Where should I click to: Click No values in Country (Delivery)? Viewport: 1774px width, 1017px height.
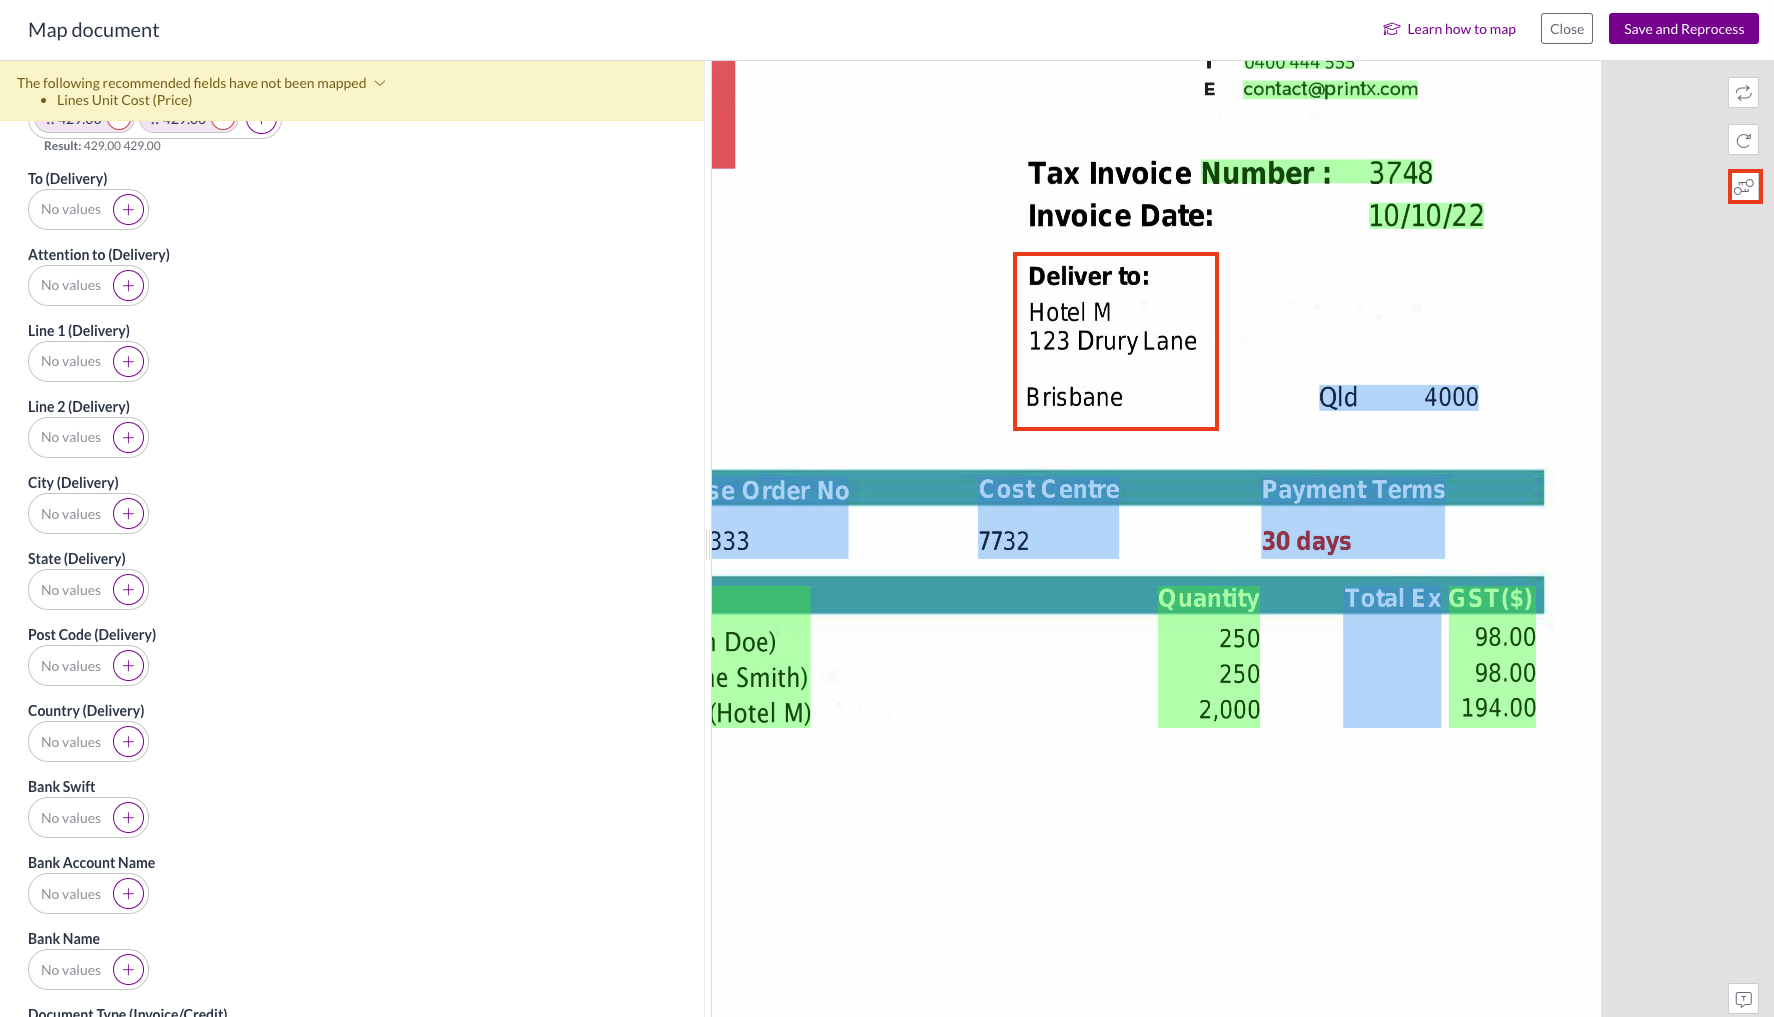[x=71, y=742]
